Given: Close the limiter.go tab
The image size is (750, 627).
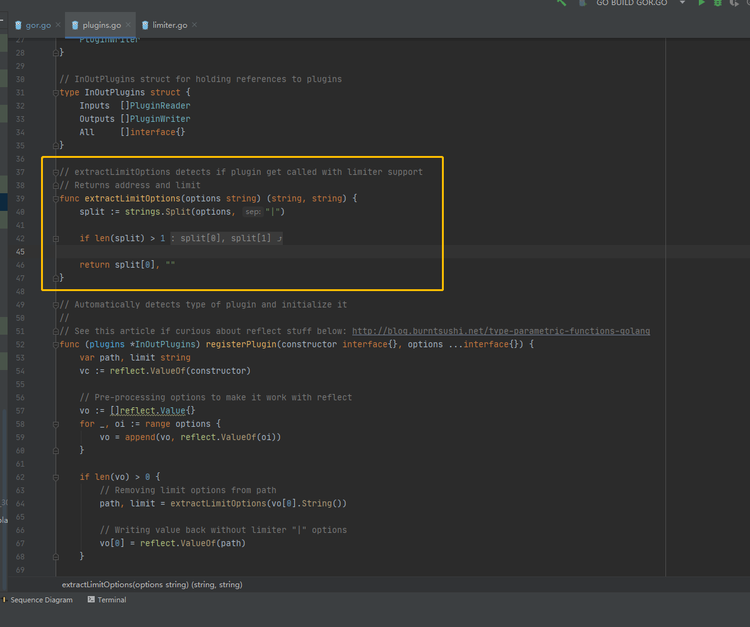Looking at the screenshot, I should click(196, 24).
